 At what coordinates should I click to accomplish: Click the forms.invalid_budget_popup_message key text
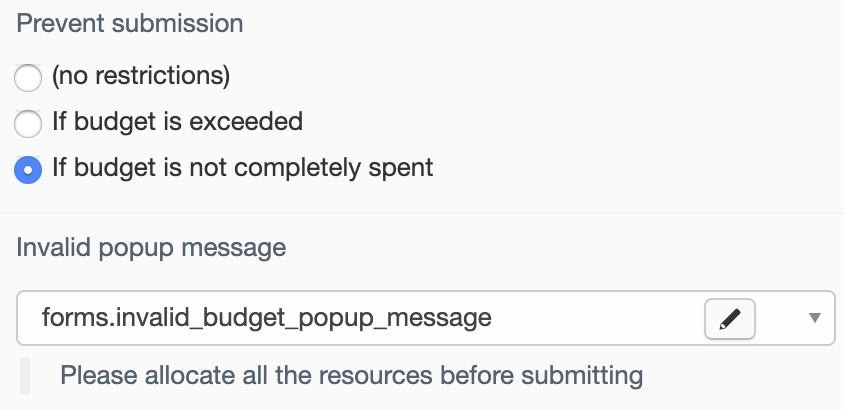pyautogui.click(x=266, y=318)
